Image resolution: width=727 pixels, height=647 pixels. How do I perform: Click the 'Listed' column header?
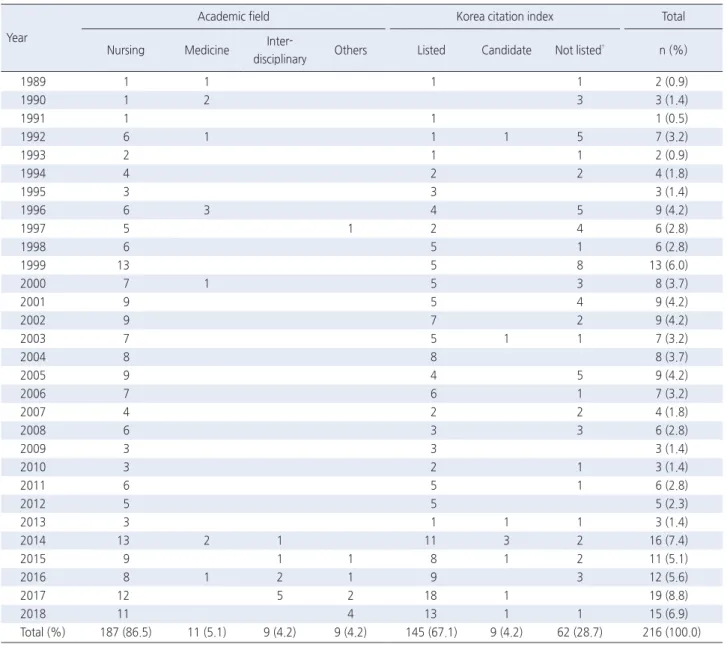click(x=431, y=50)
